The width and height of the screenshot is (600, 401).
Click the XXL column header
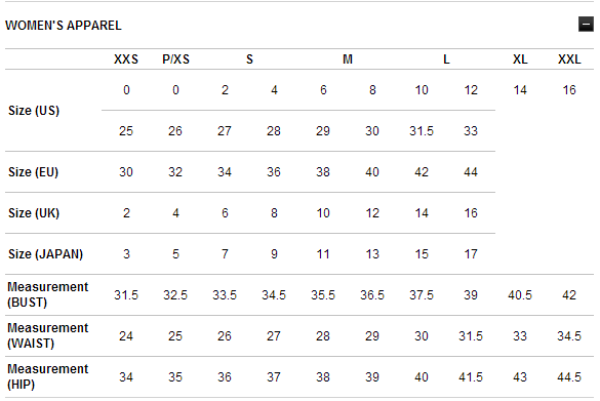click(x=569, y=59)
